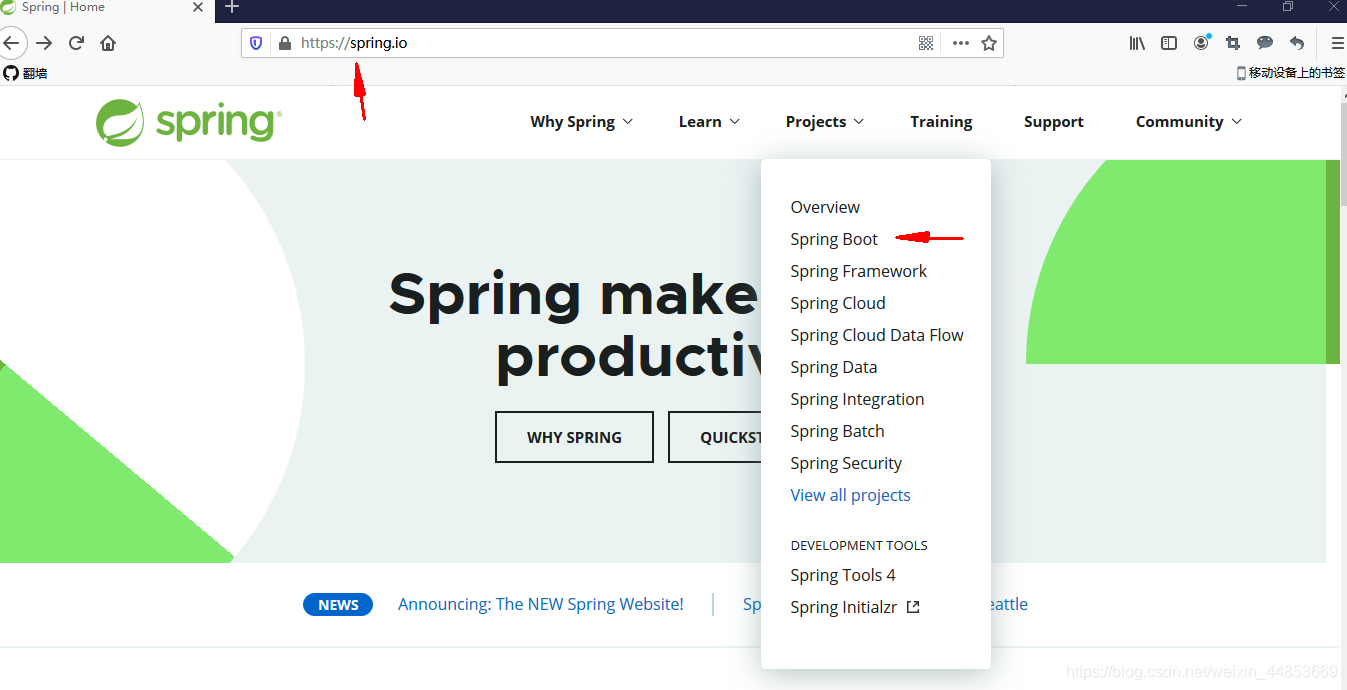Open the Support nav item

(1054, 122)
